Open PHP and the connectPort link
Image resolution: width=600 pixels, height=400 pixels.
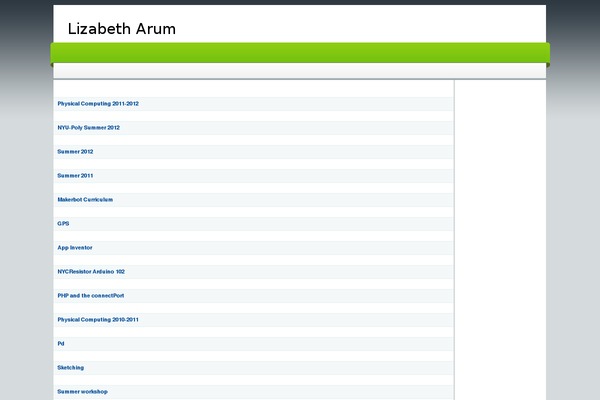[91, 296]
